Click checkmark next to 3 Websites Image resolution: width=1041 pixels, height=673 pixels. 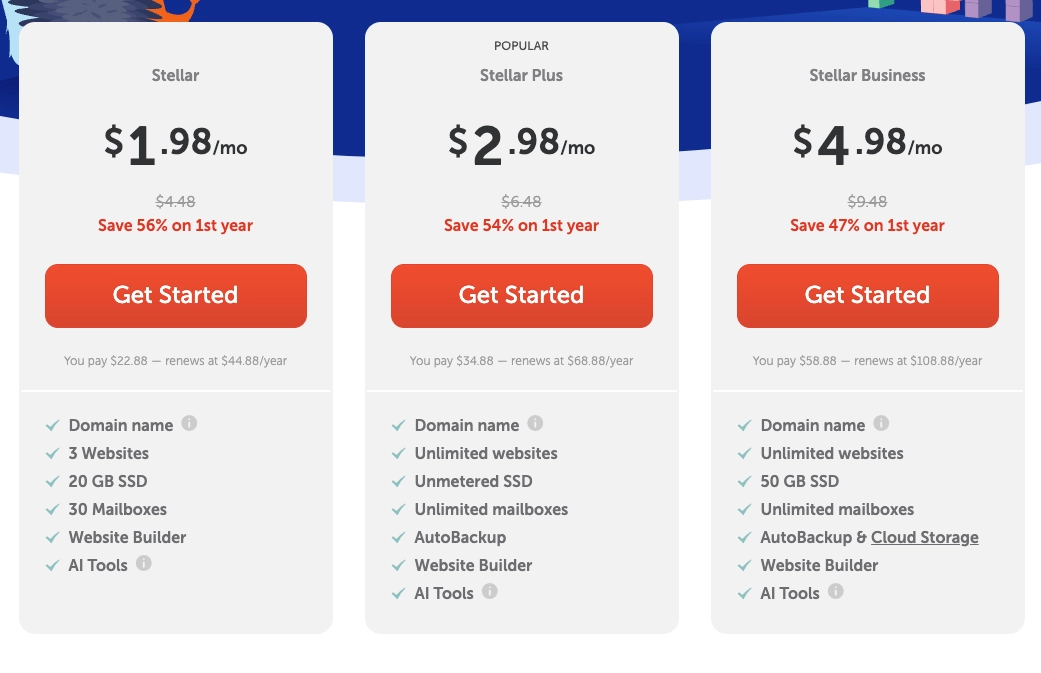pyautogui.click(x=52, y=454)
